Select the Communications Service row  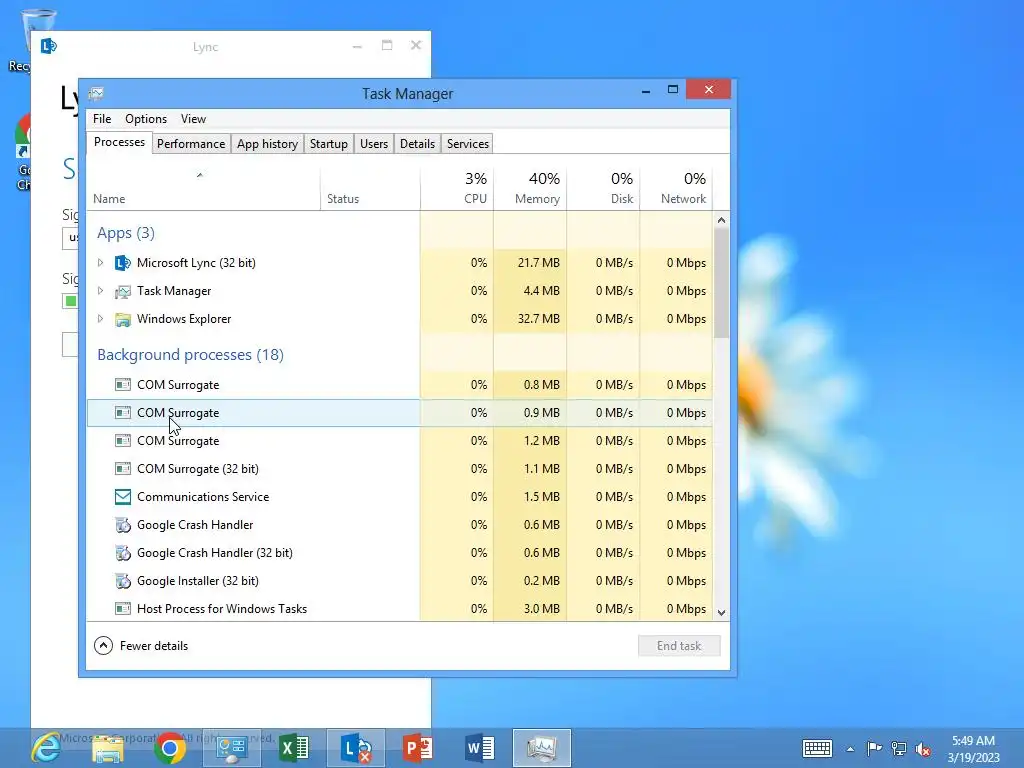click(x=400, y=497)
